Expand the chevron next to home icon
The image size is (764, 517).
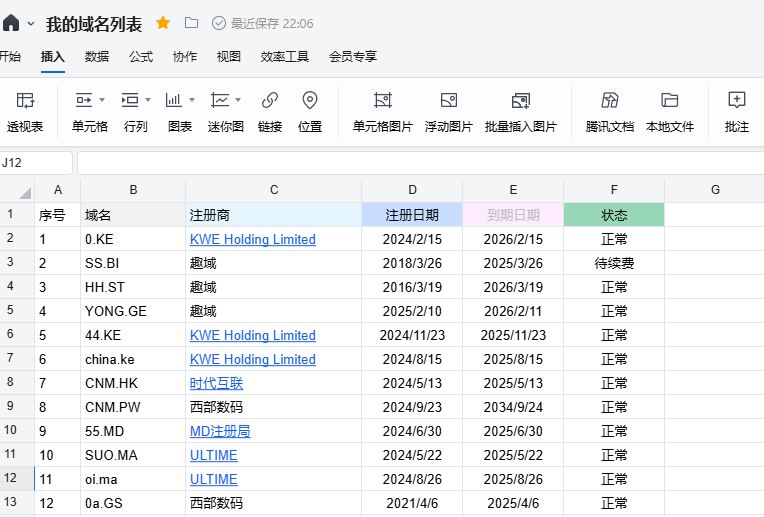pyautogui.click(x=31, y=23)
